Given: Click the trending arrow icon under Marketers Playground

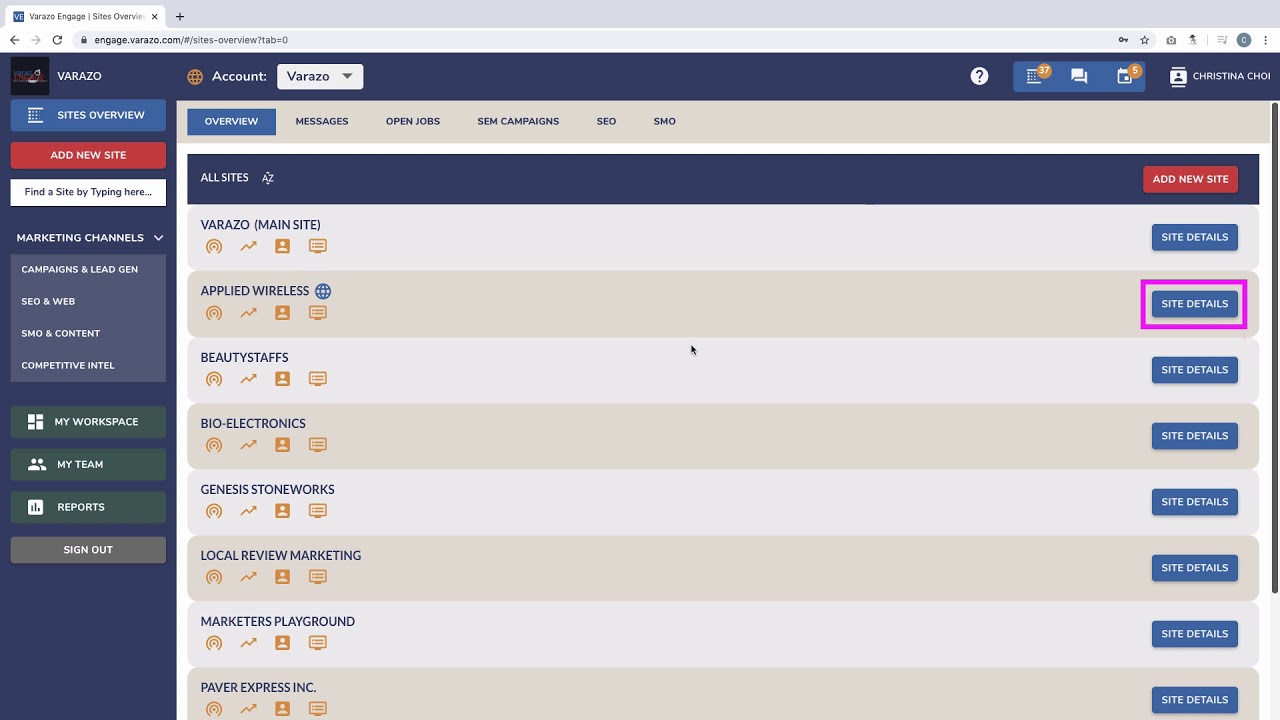Looking at the screenshot, I should click(x=248, y=642).
